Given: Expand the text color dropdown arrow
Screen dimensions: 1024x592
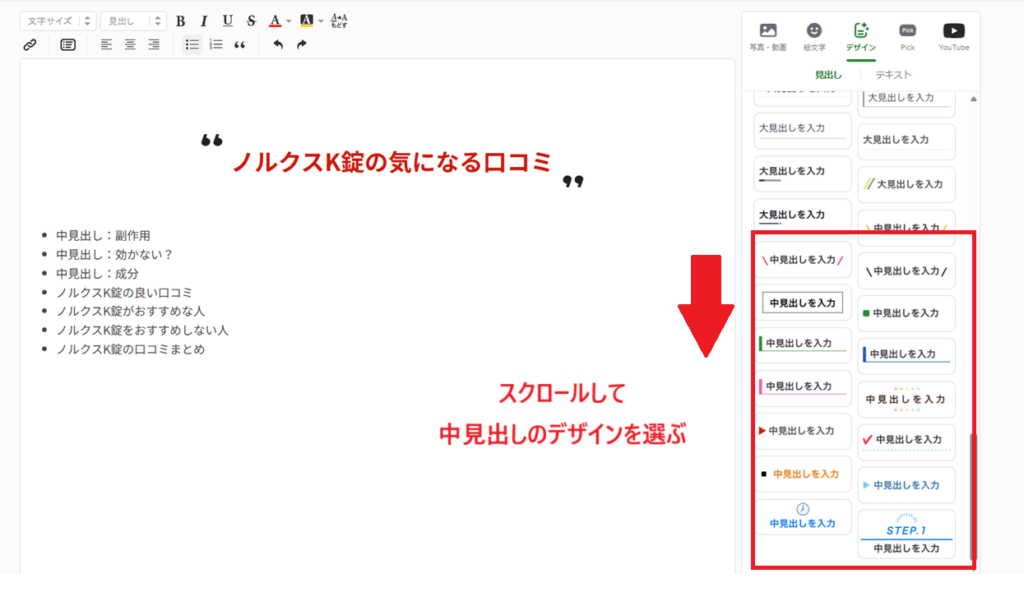Looking at the screenshot, I should pos(289,21).
